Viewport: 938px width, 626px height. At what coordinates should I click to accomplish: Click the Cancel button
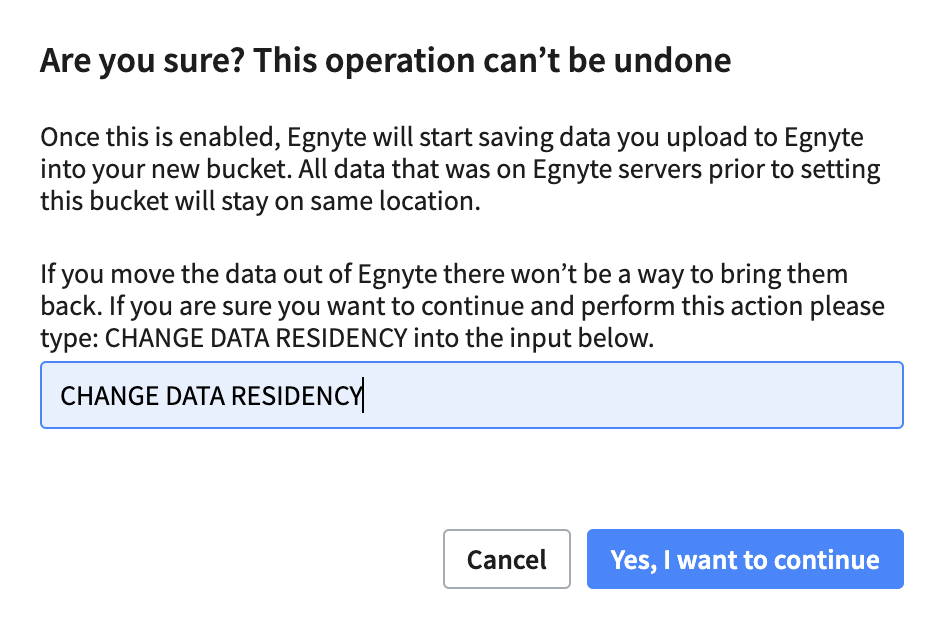point(506,559)
